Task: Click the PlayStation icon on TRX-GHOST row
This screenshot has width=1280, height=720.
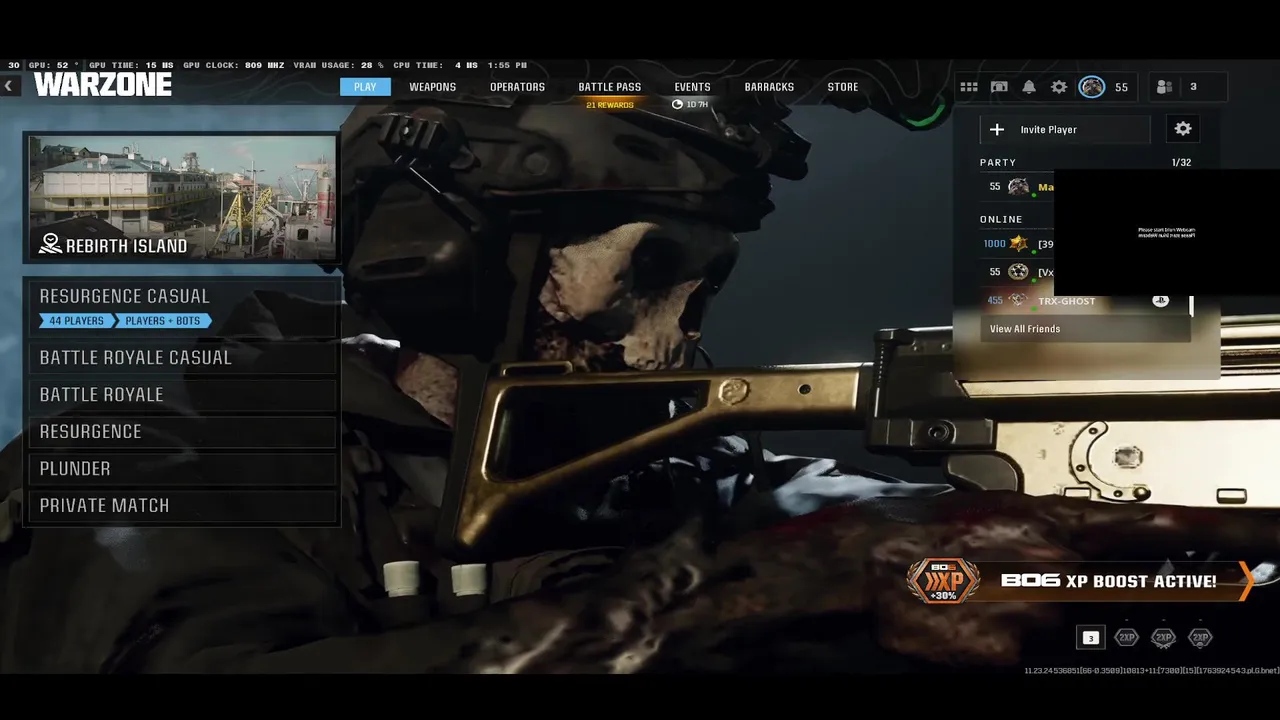Action: pyautogui.click(x=1160, y=300)
